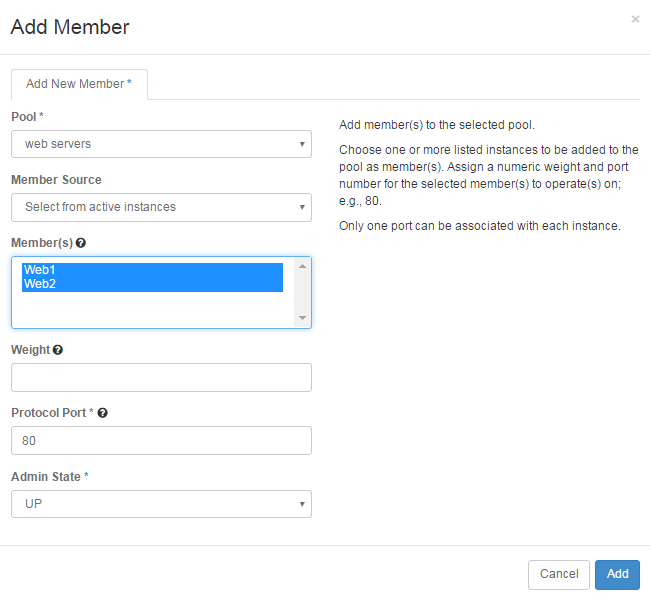
Task: Close the Add Member dialog with X
Action: tap(635, 19)
